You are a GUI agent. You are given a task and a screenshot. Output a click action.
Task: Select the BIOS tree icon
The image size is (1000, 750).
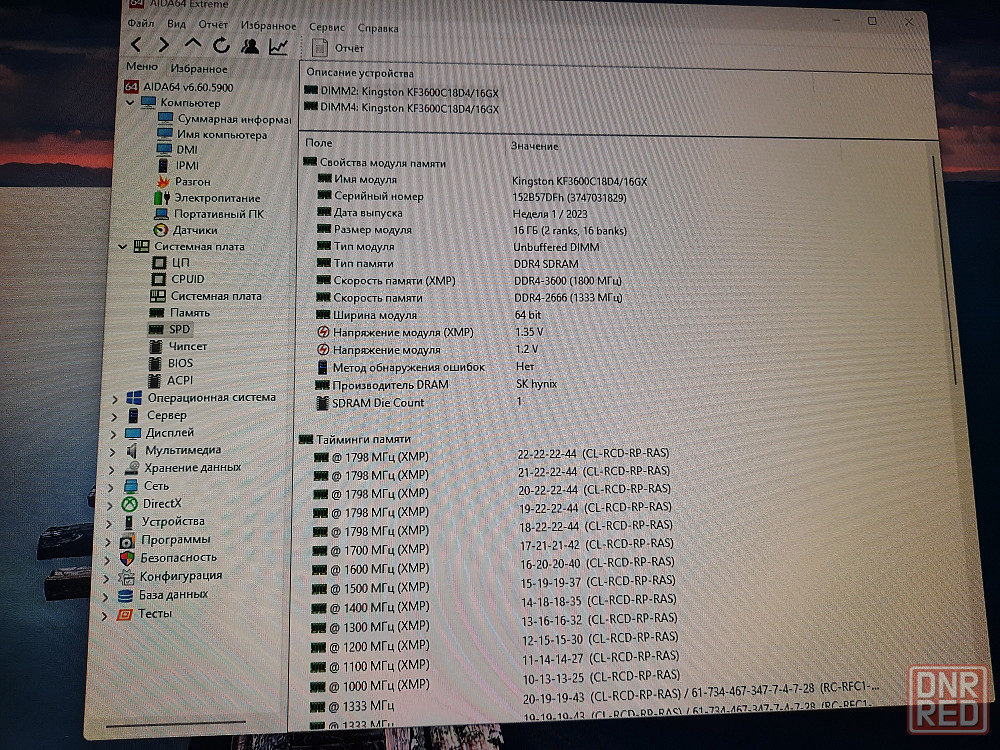click(x=154, y=364)
